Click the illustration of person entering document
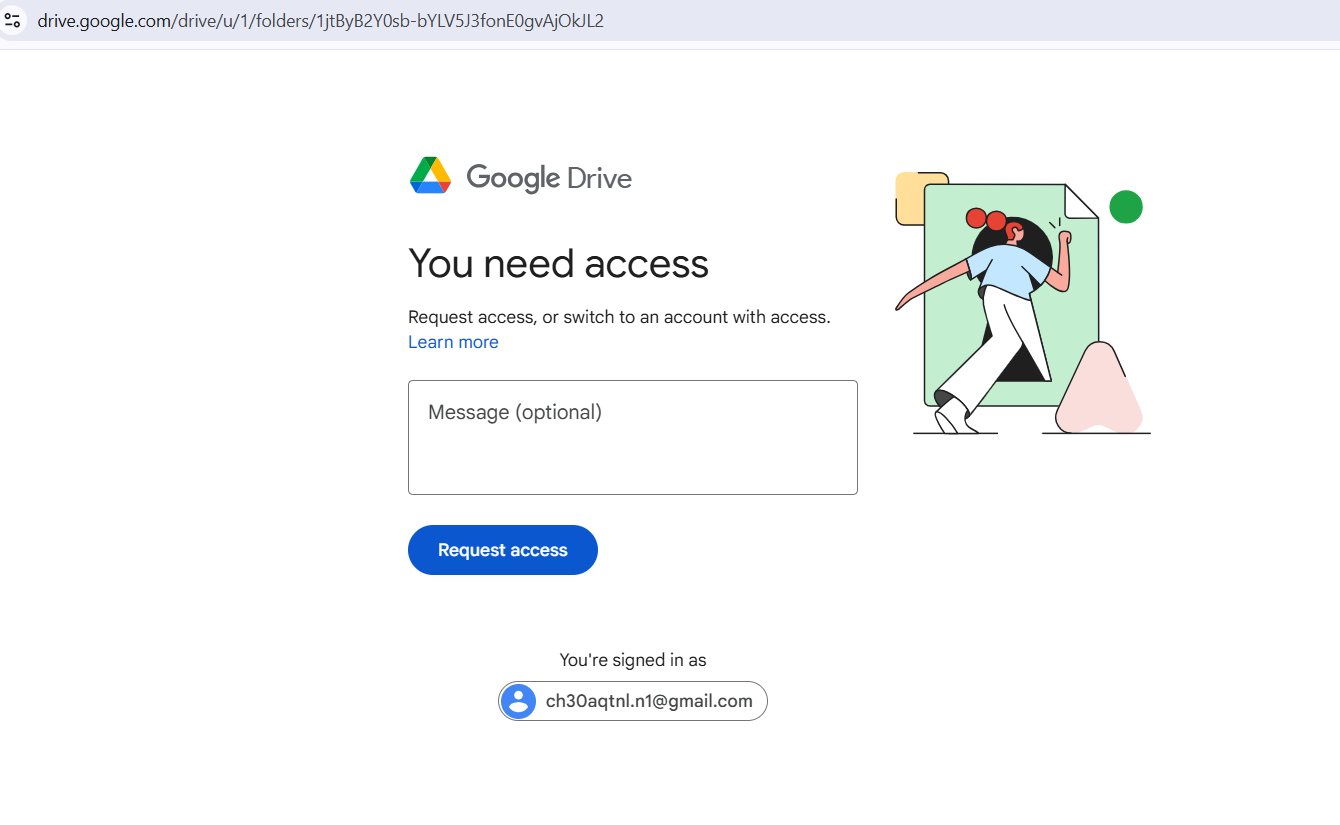Image resolution: width=1340 pixels, height=825 pixels. (1022, 304)
